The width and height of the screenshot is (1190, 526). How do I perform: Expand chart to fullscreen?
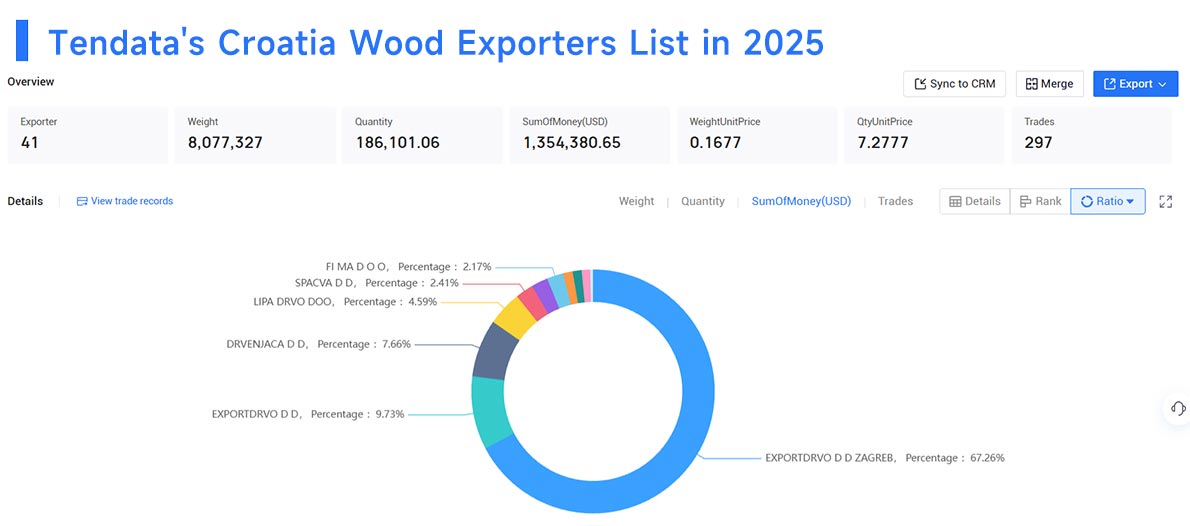point(1166,201)
